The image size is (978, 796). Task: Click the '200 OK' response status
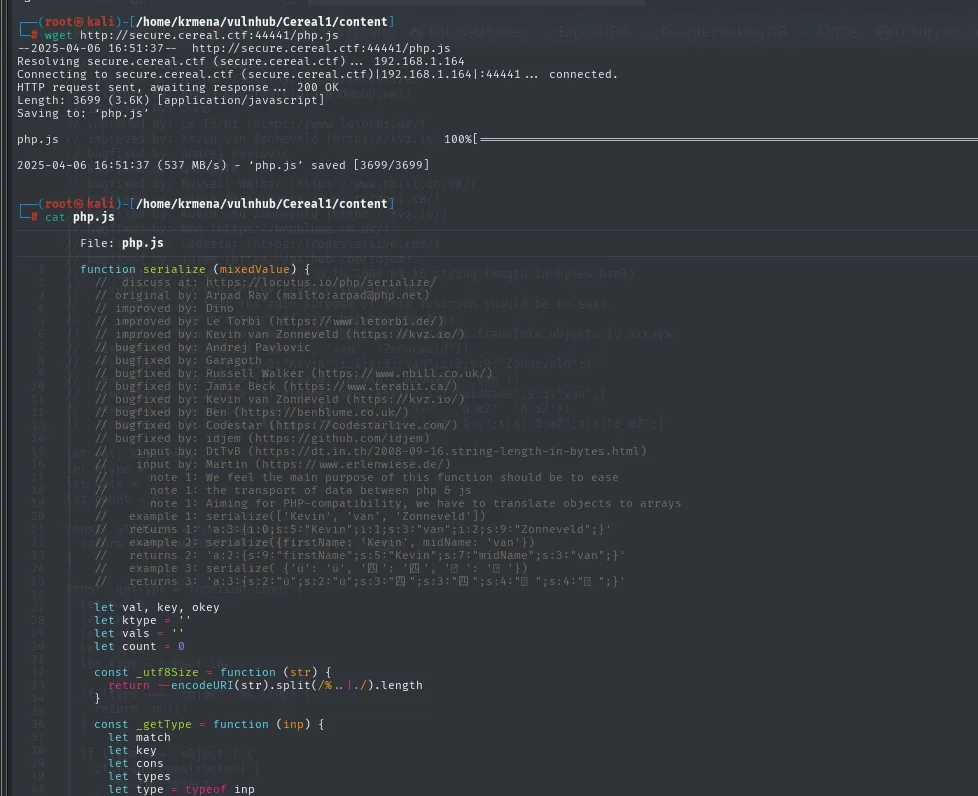(317, 87)
